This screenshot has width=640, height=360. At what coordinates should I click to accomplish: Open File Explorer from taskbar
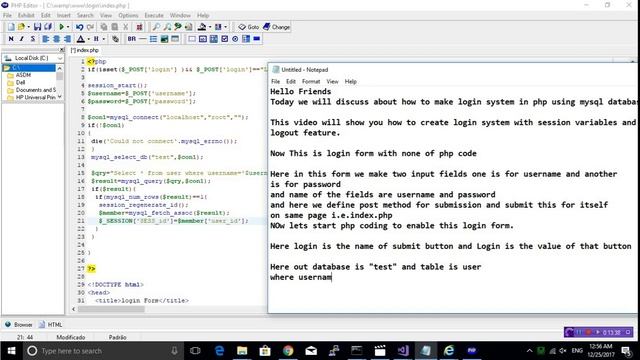pyautogui.click(x=242, y=351)
